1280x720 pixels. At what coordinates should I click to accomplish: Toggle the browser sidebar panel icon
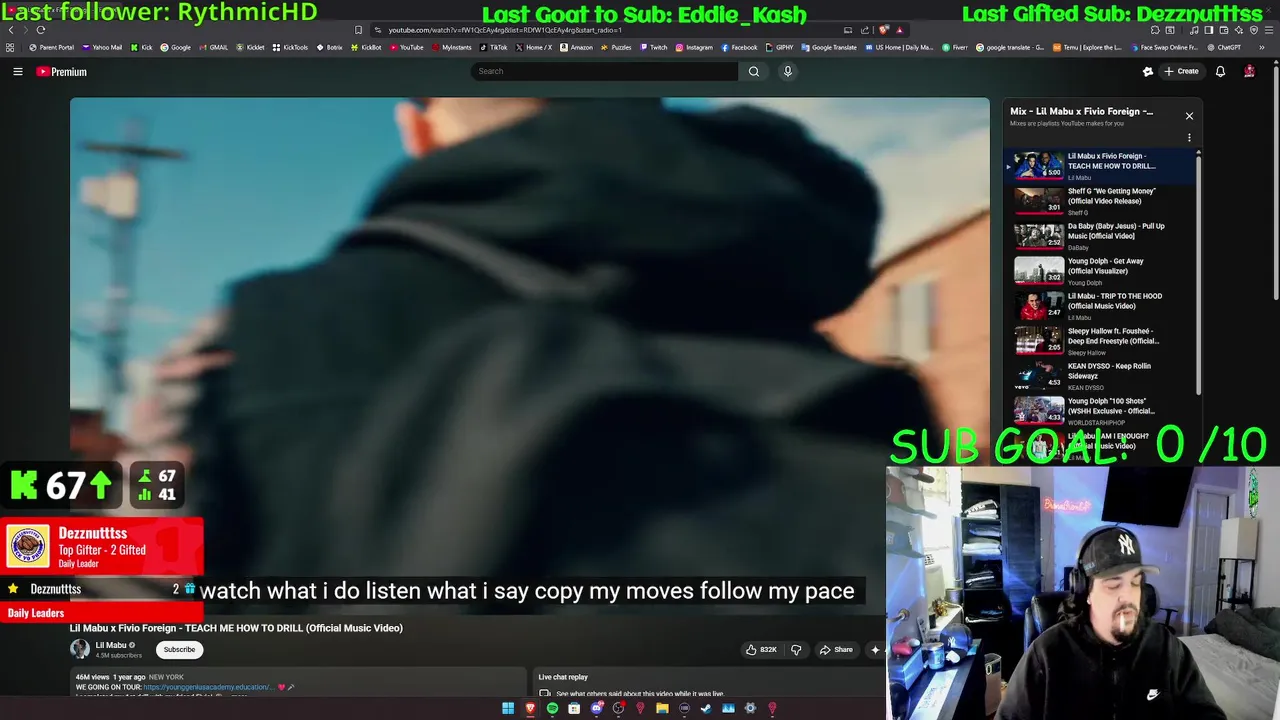coord(1209,30)
